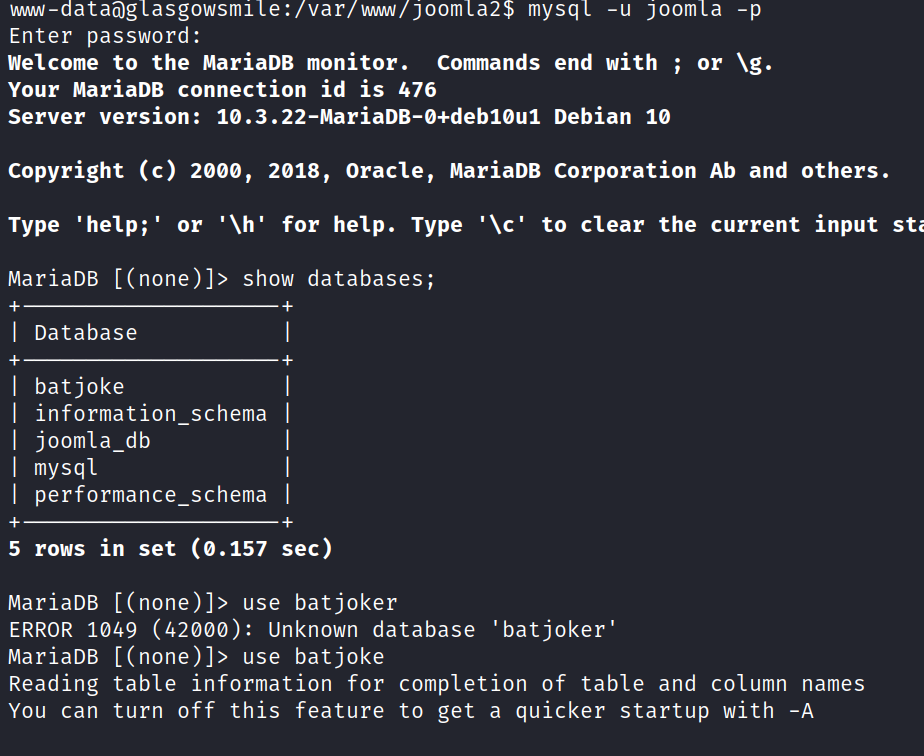Click the 'Database' table column header
This screenshot has height=756, width=924.
(86, 333)
